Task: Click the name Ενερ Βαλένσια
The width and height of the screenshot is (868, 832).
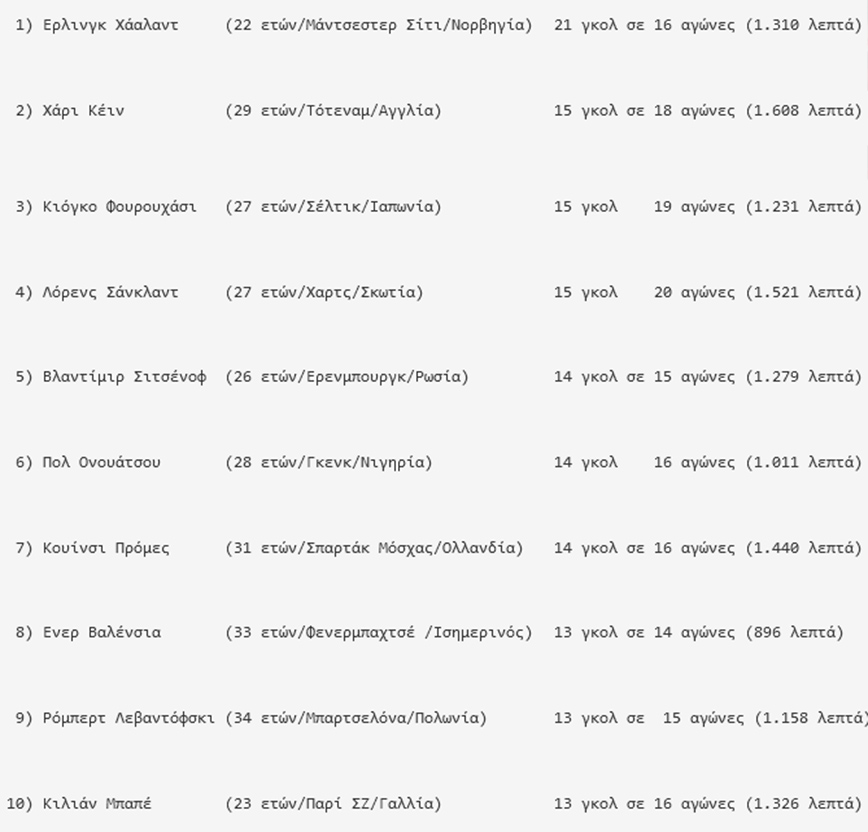Action: coord(102,633)
